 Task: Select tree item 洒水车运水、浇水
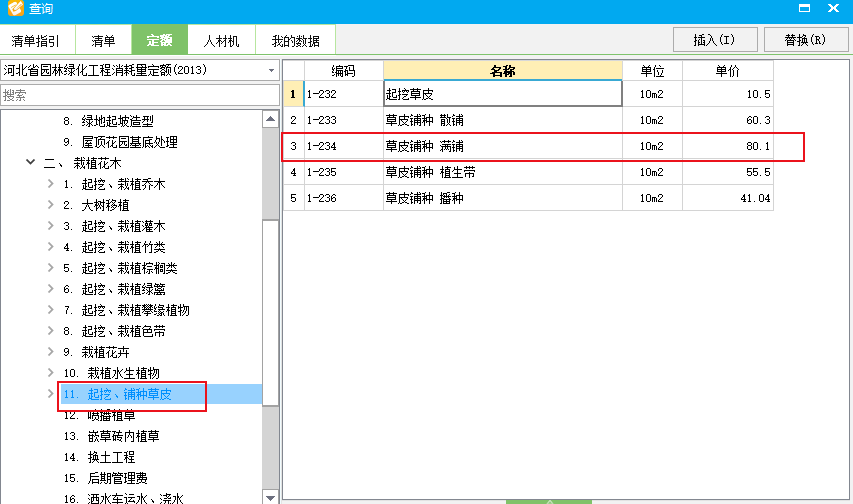click(x=123, y=498)
